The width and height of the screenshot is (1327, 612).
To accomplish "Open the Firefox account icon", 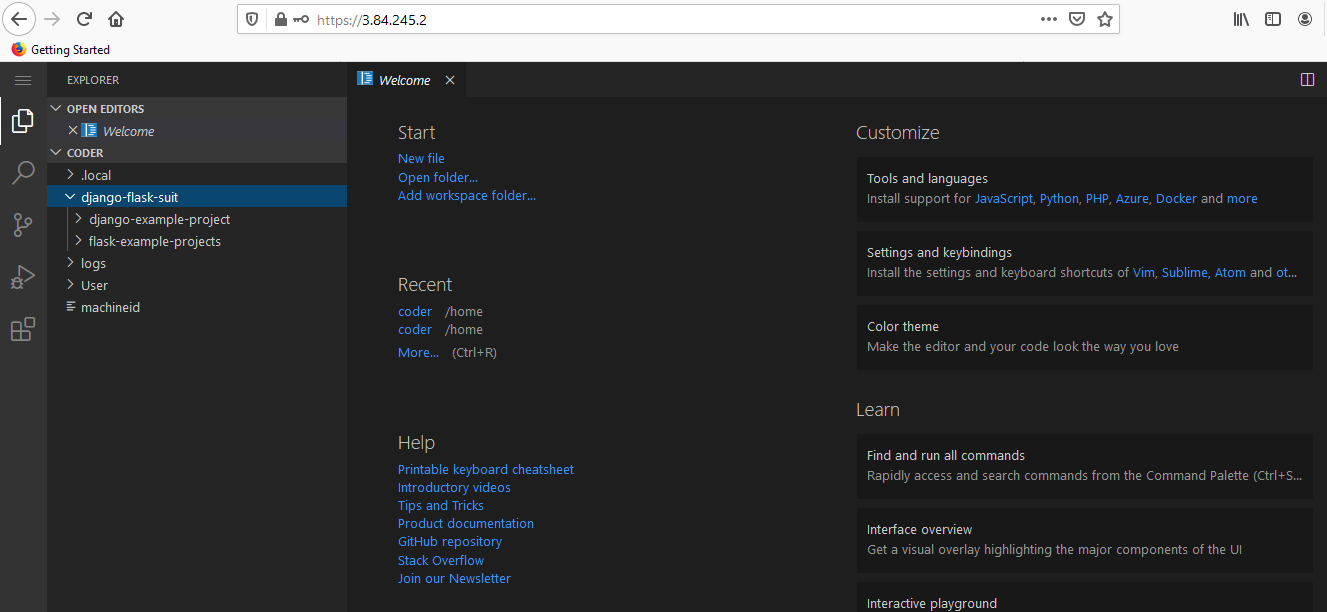I will [1305, 19].
